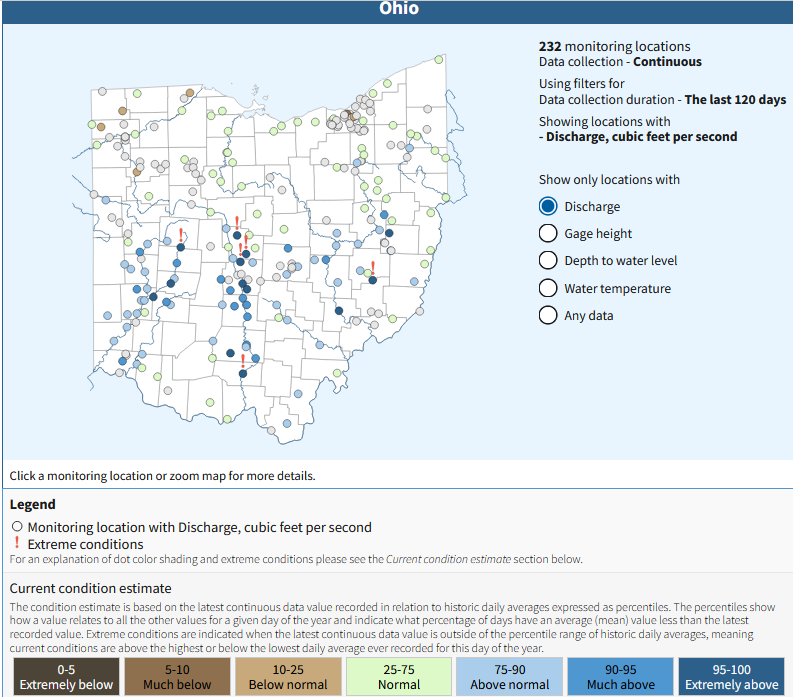This screenshot has height=697, width=793.
Task: Click 'Discharge, cubic feet per second' filter text
Action: pyautogui.click(x=641, y=137)
